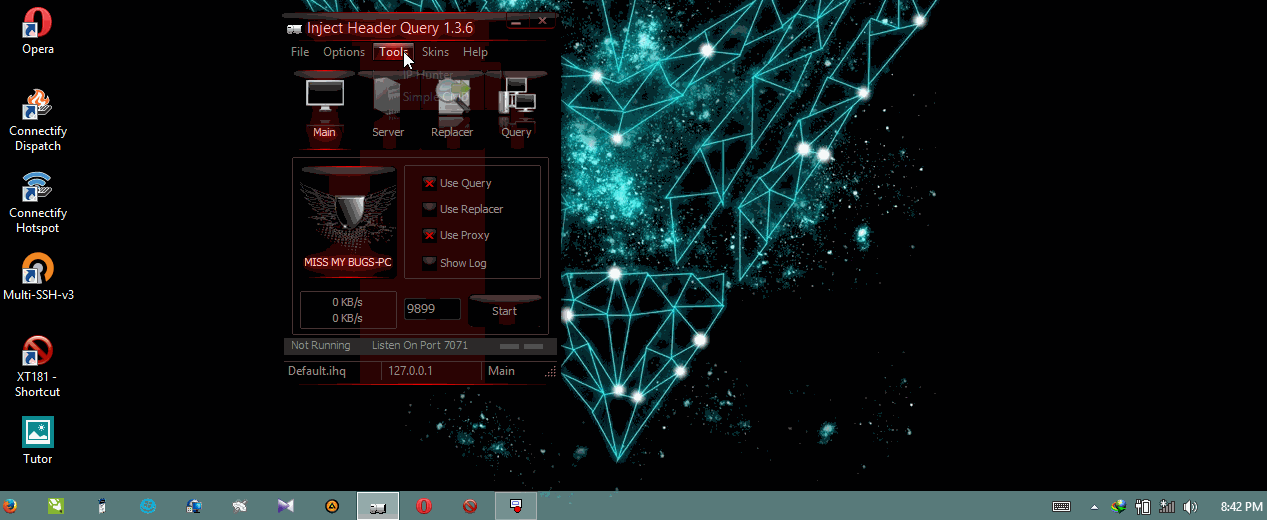Switch to Inject Header Query taskbar button
This screenshot has height=520, width=1267.
(378, 506)
